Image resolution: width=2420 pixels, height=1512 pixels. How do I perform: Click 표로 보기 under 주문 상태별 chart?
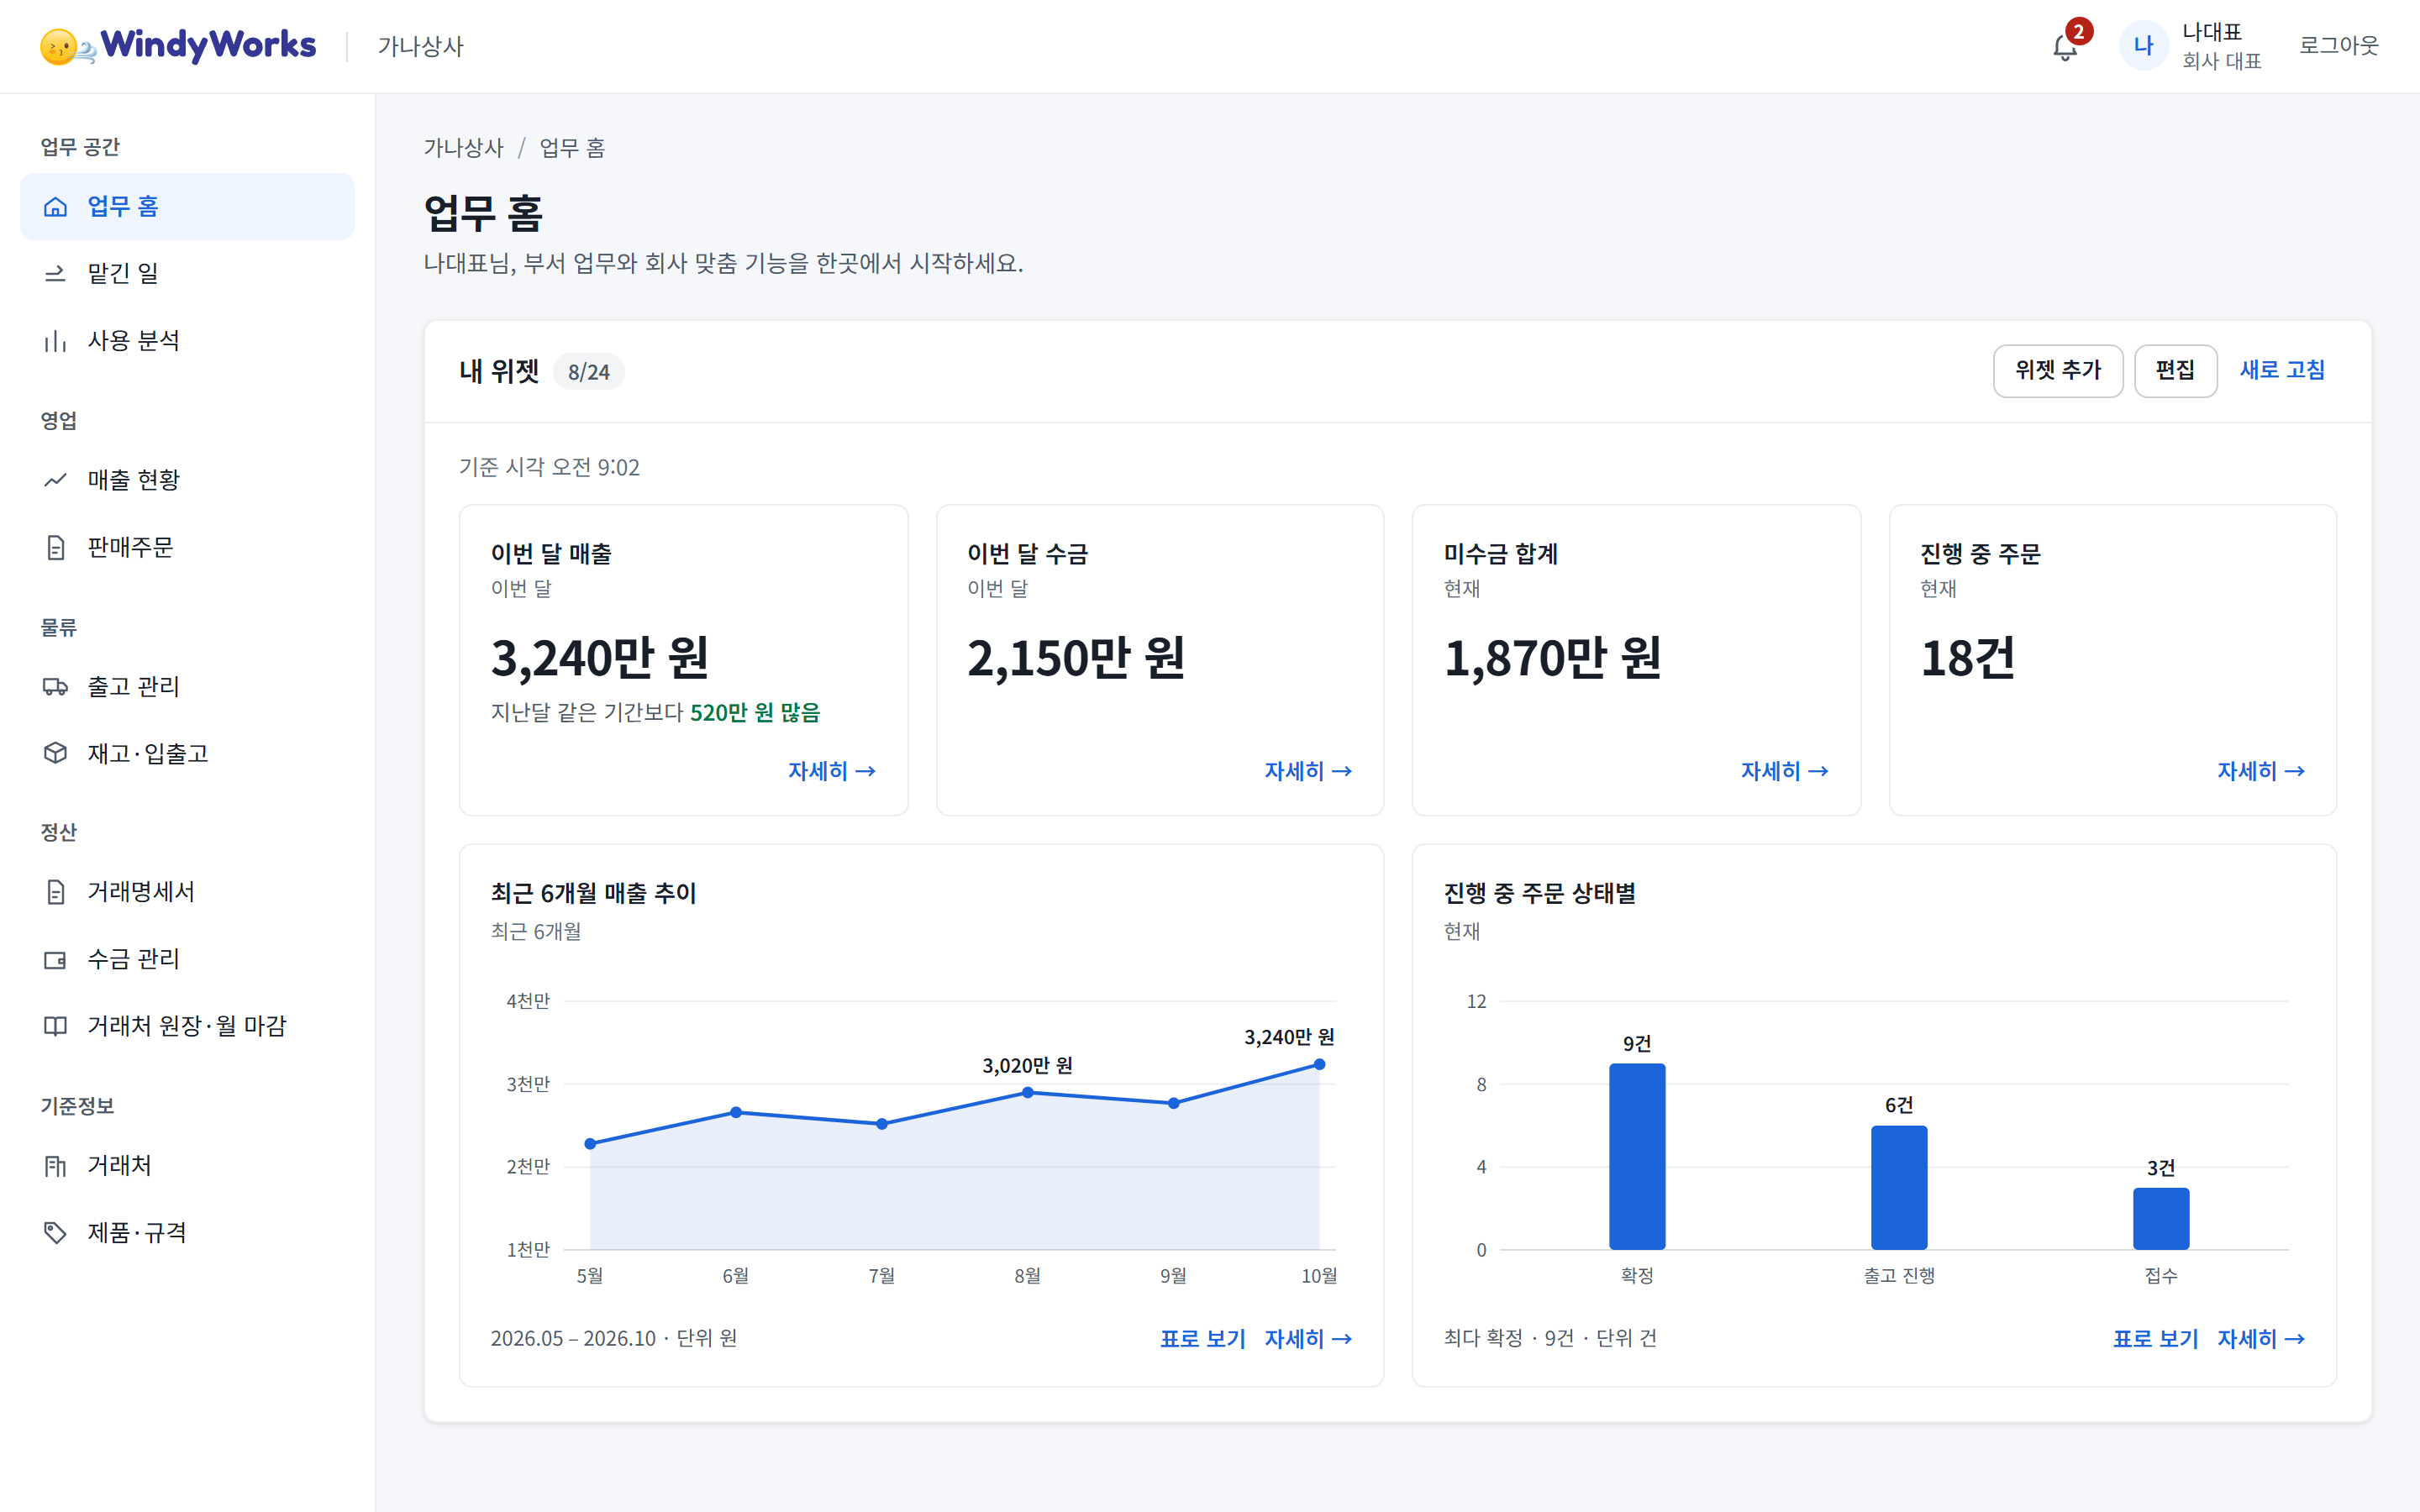point(2155,1338)
